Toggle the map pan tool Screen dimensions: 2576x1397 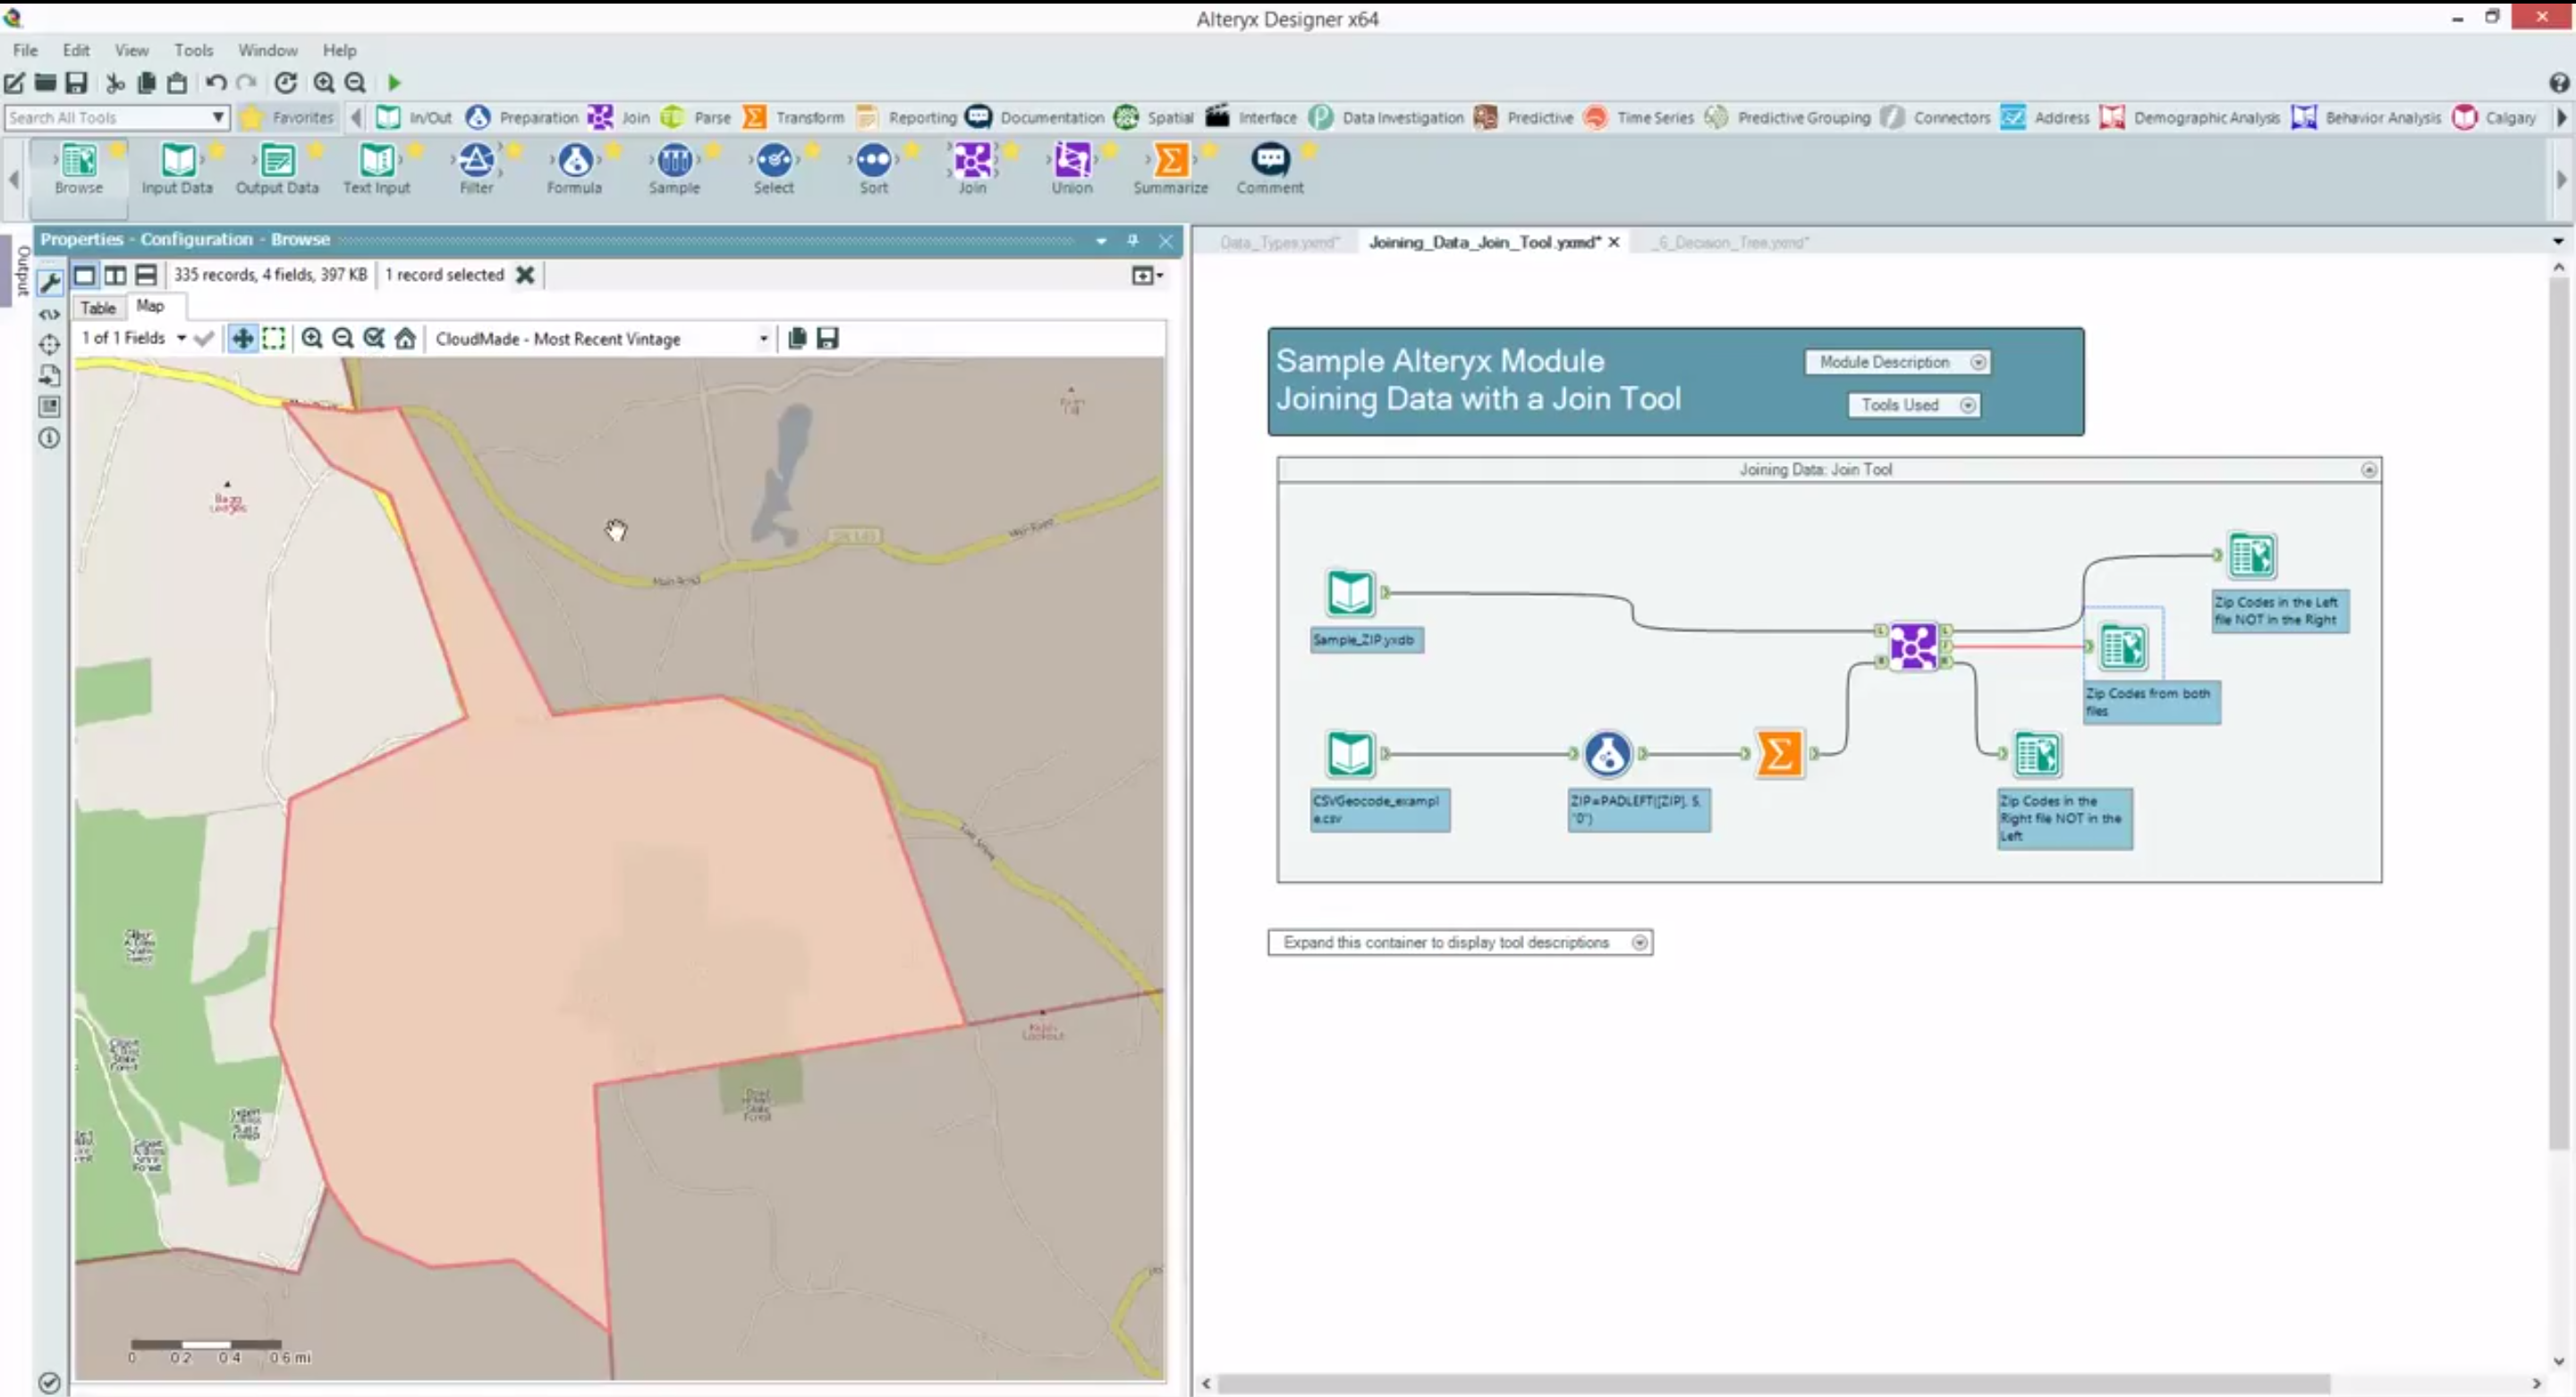pyautogui.click(x=242, y=339)
